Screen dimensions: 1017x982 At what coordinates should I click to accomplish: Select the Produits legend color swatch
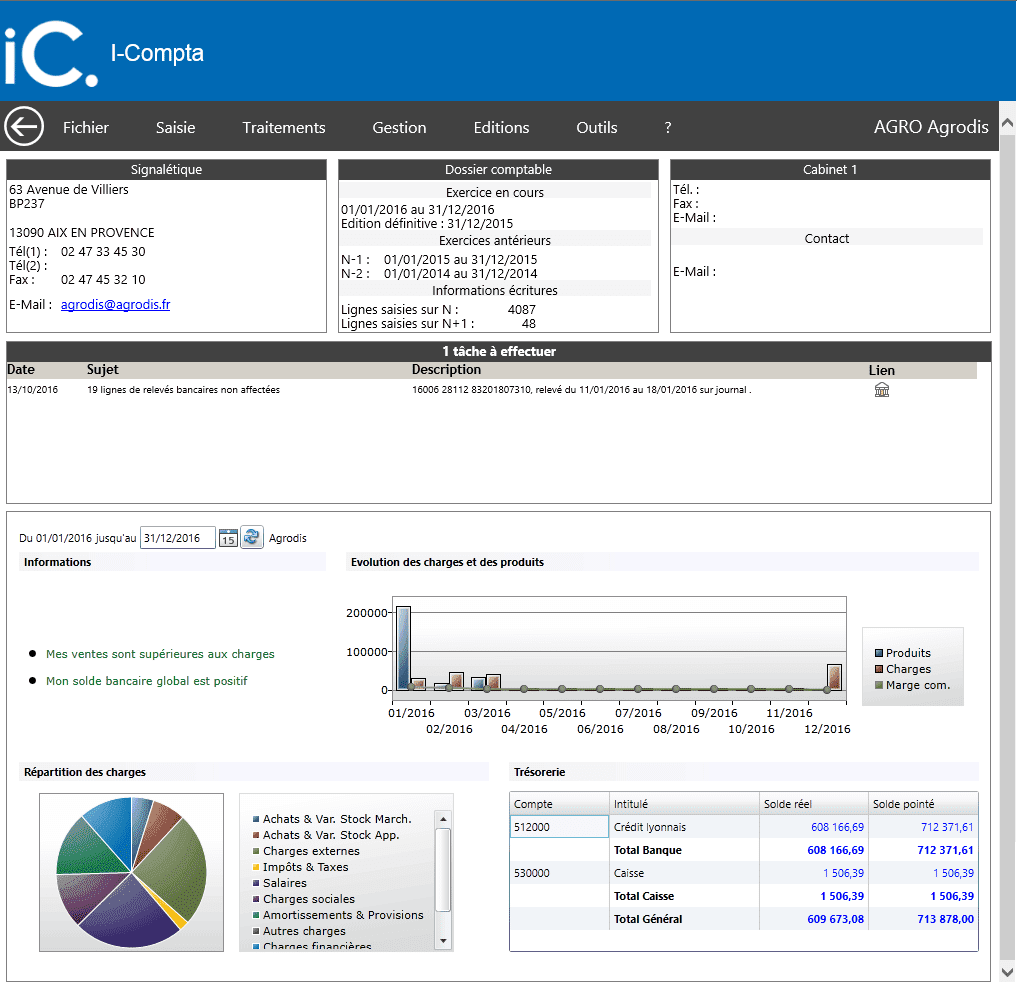(x=879, y=653)
